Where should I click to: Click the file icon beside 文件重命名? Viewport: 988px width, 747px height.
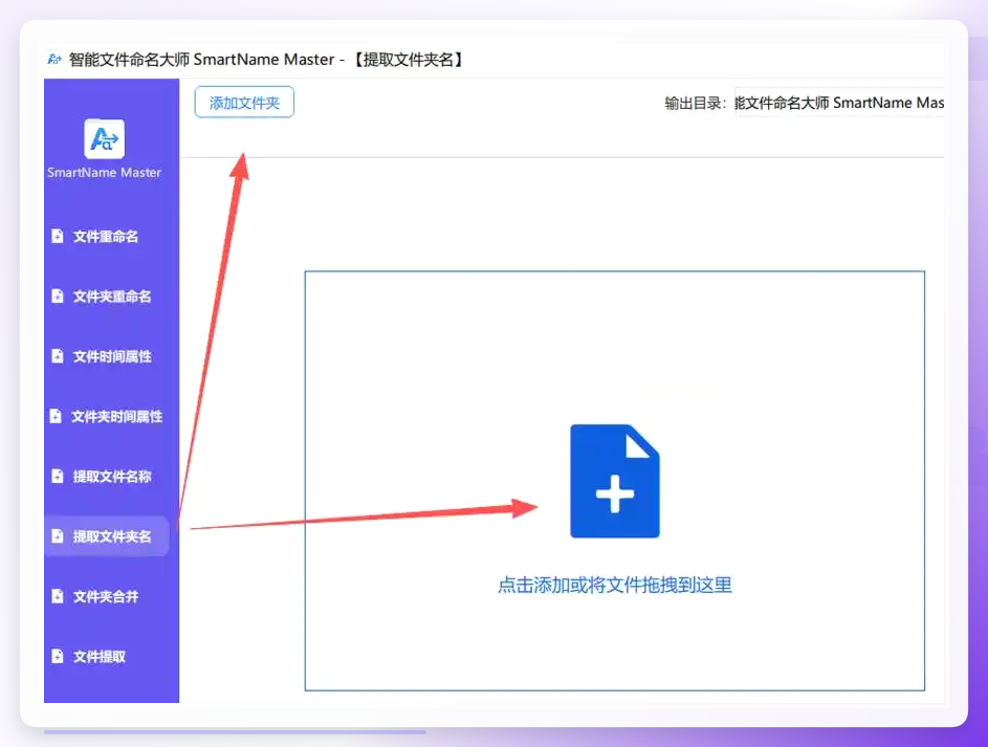(57, 236)
